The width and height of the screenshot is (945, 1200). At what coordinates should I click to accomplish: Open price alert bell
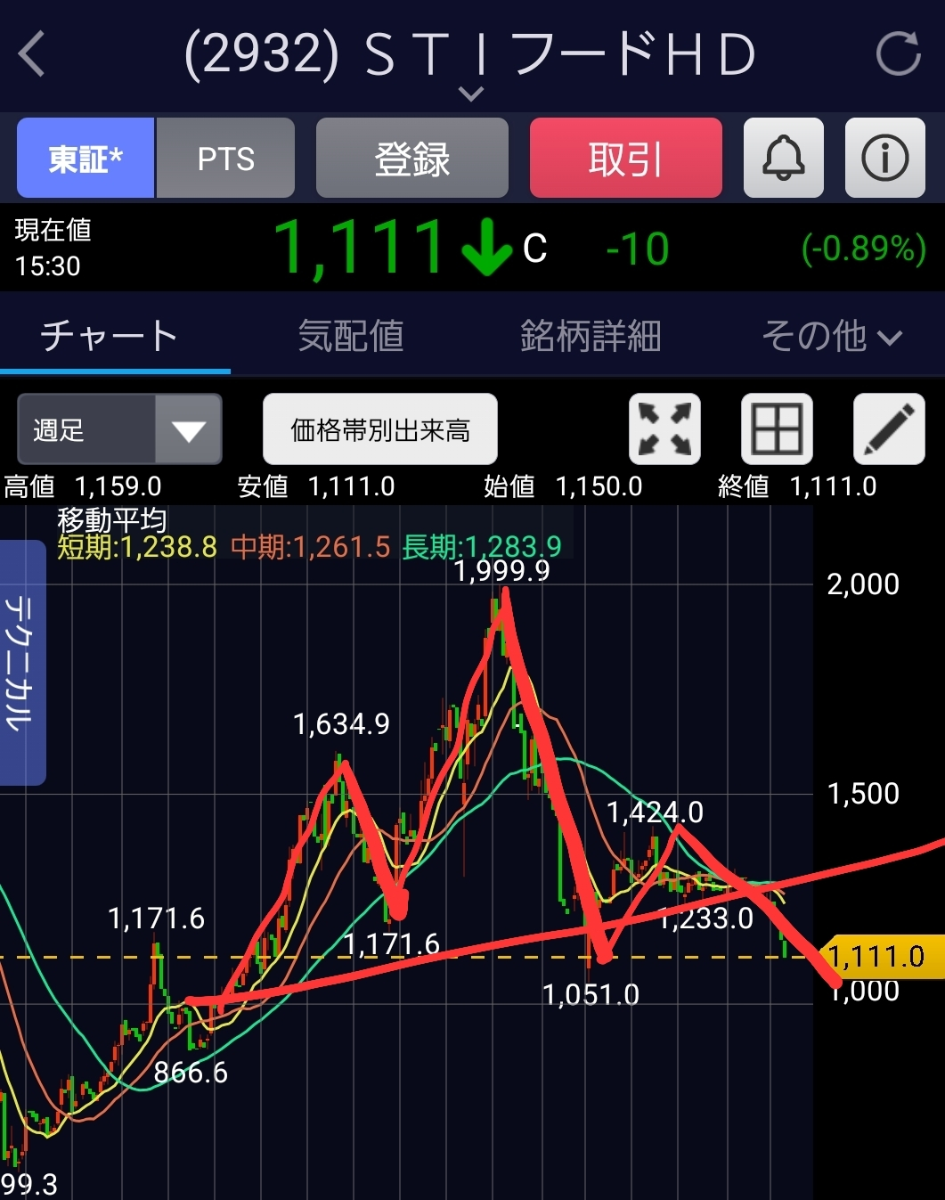point(784,158)
